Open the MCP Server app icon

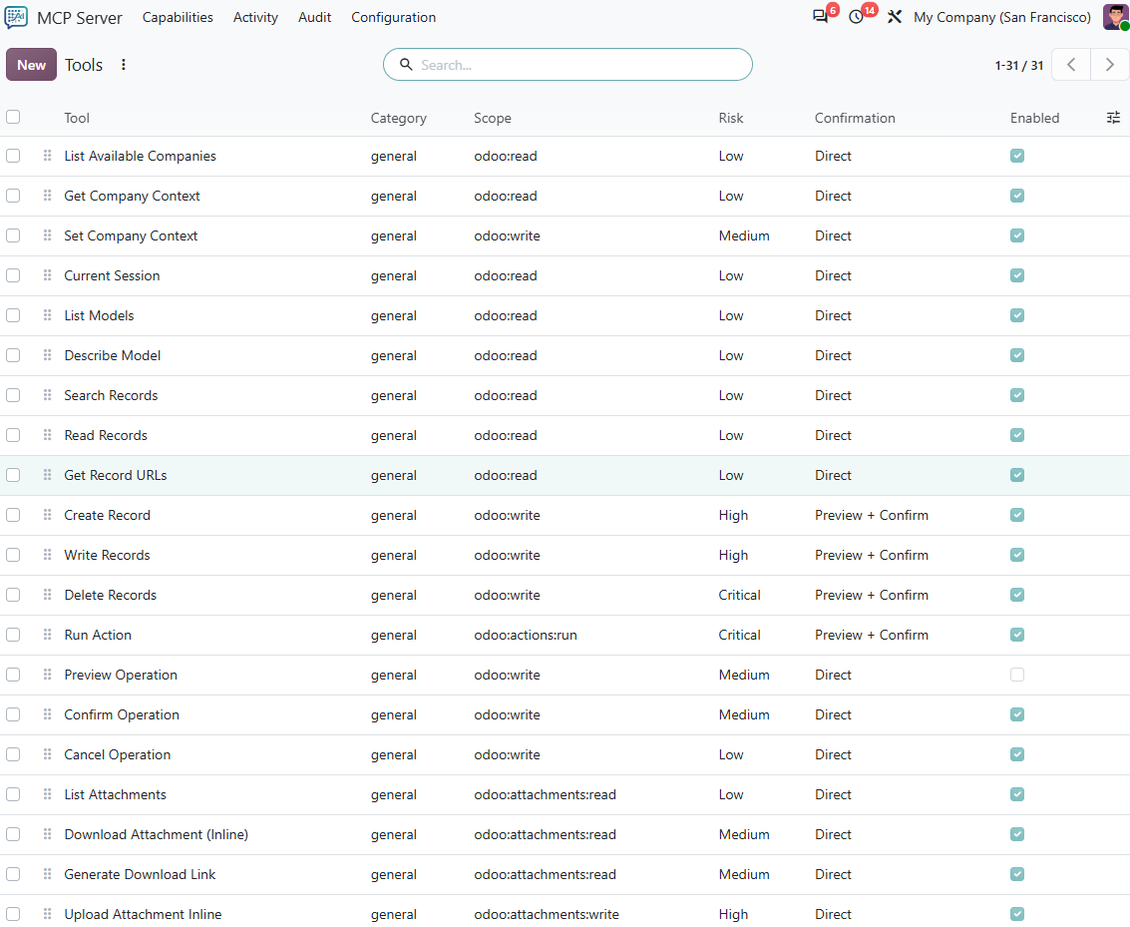[x=16, y=17]
